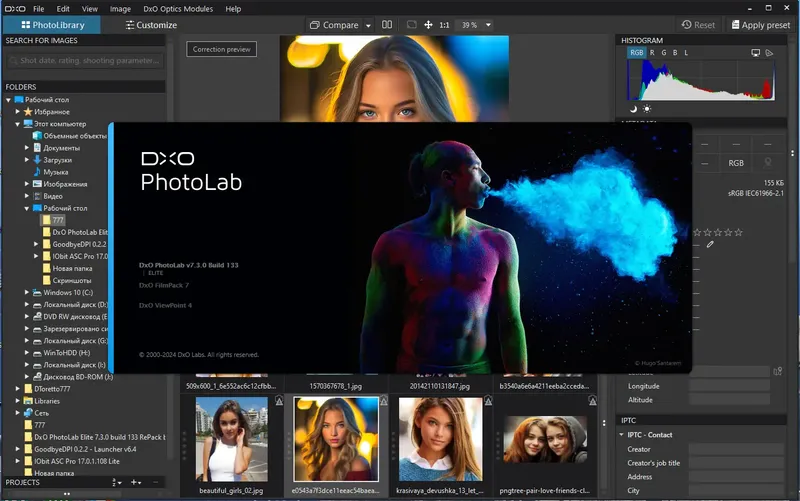Click the Longitude input field
Screen dimensions: 800x501
tap(729, 386)
